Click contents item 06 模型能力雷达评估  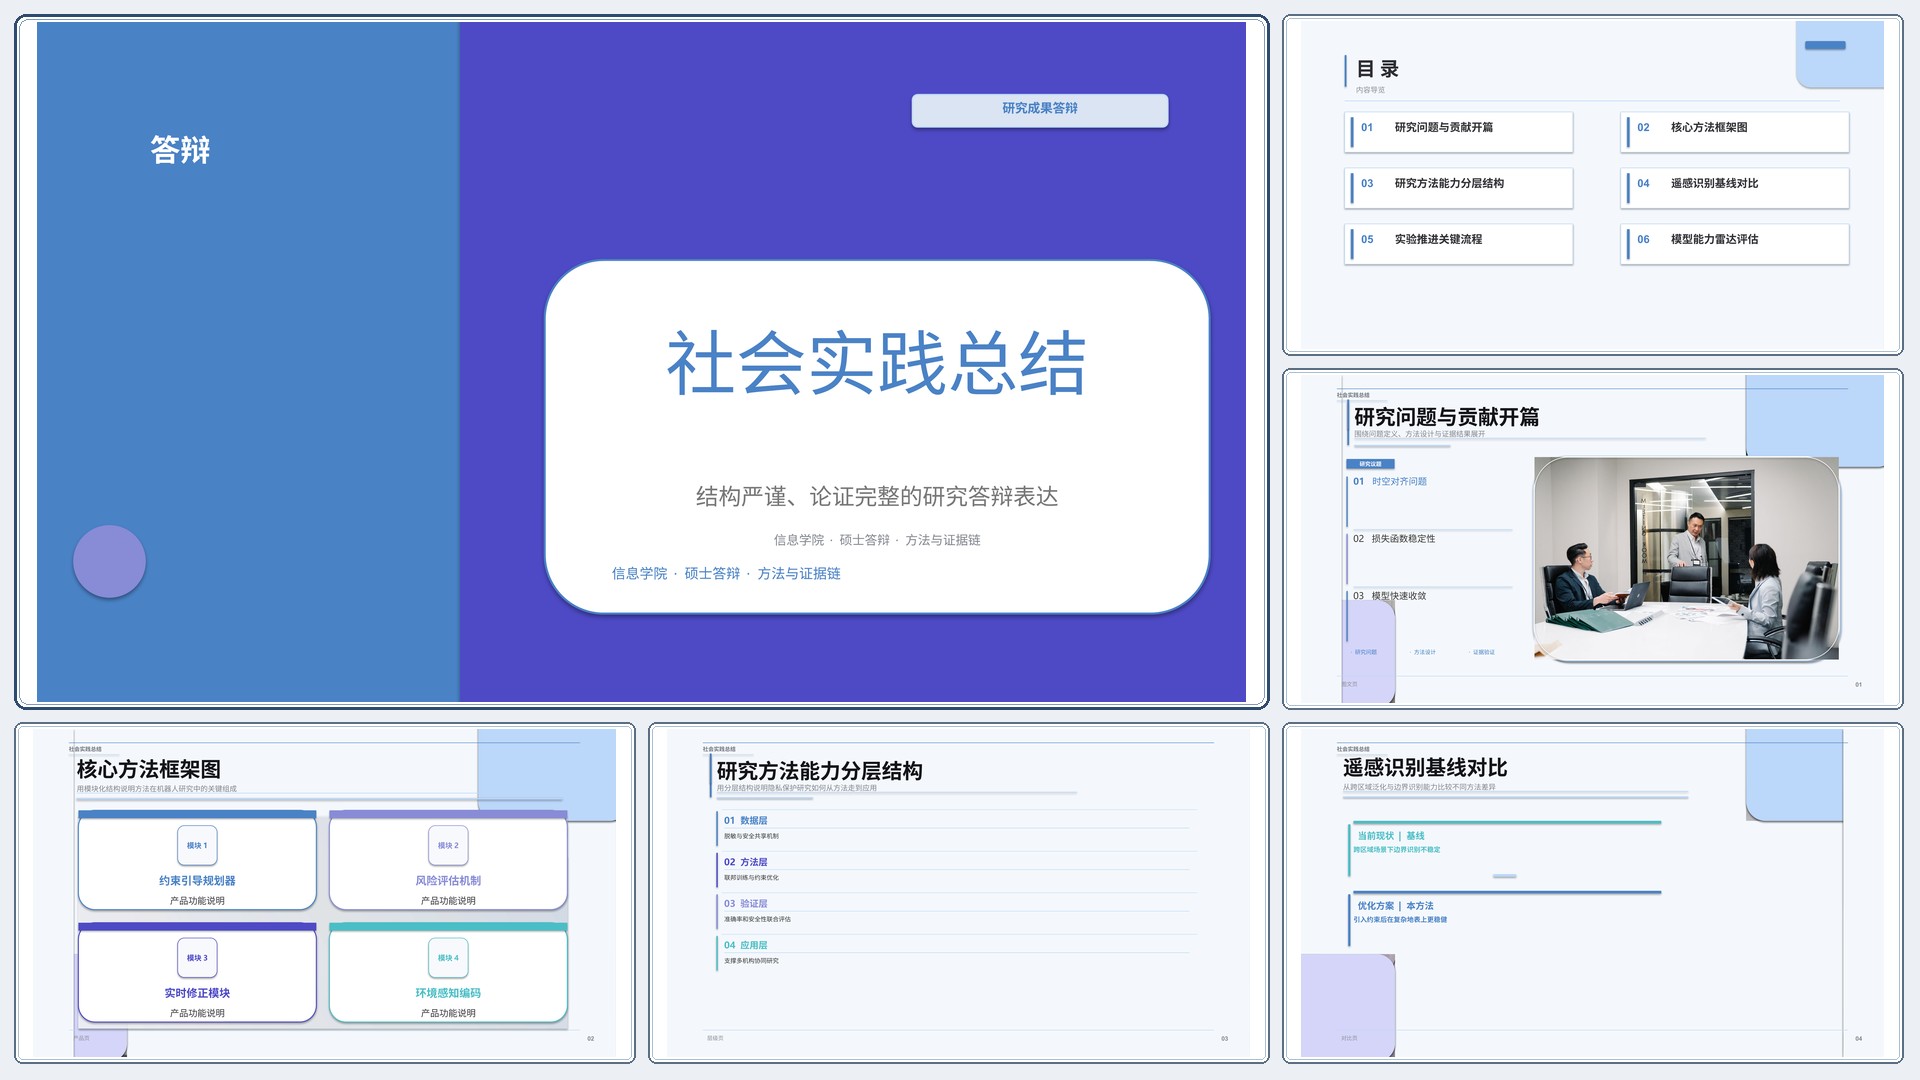pos(1735,243)
